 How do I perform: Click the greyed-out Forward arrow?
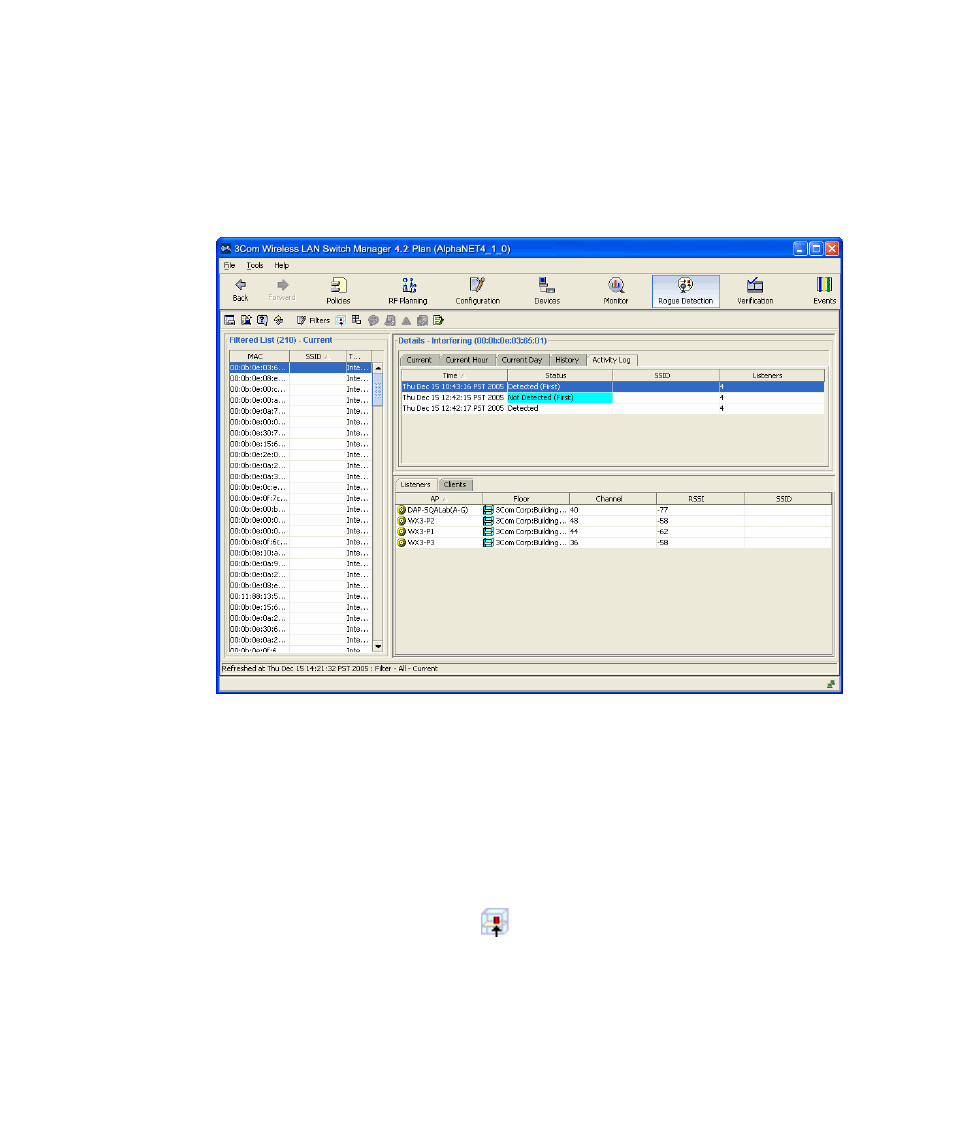(x=282, y=290)
